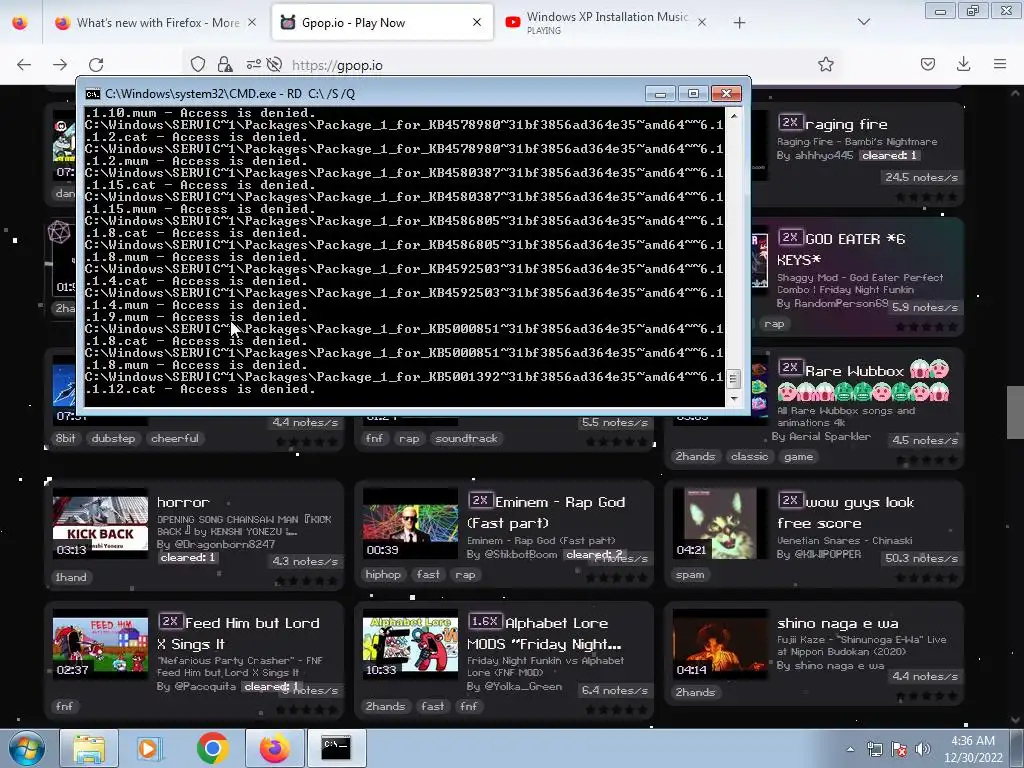Viewport: 1024px width, 768px height.
Task: Open the clock showing 4:36 AM
Action: [x=972, y=749]
